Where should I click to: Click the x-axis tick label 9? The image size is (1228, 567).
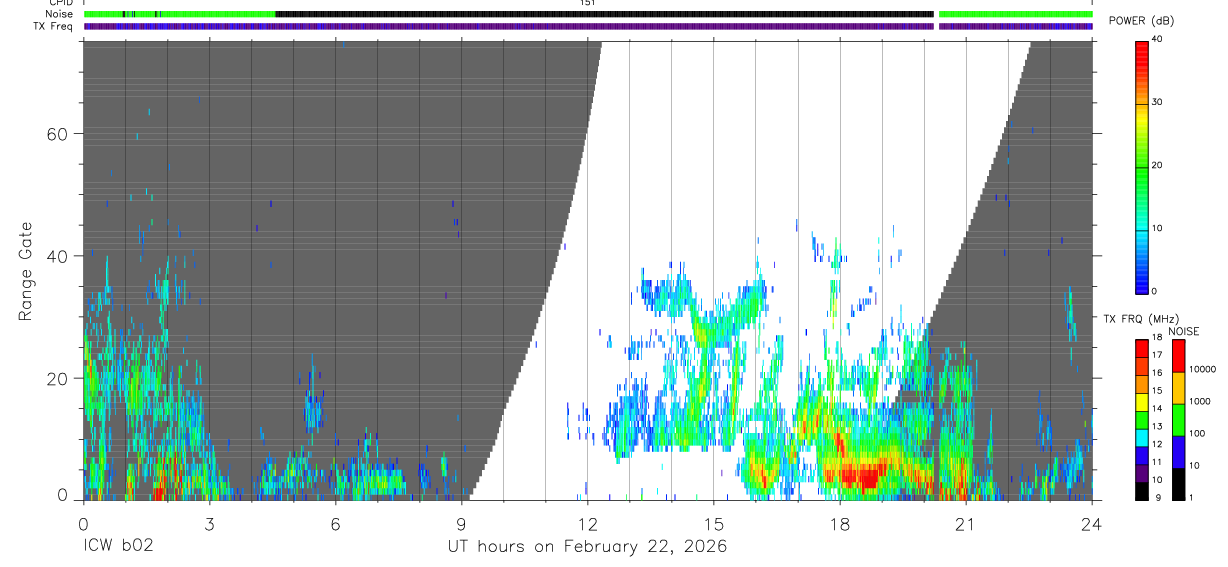click(x=461, y=523)
